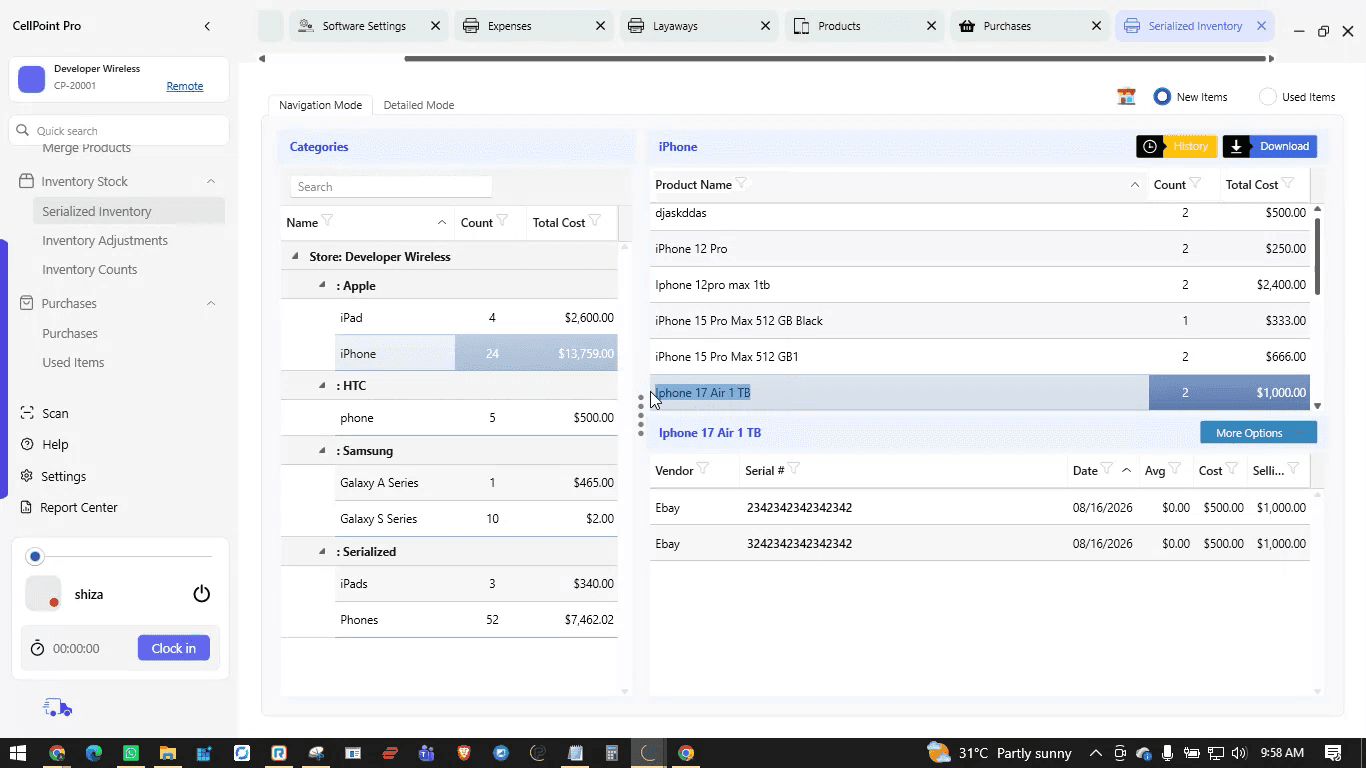Select the Galaxy S Series category row
1366x768 pixels.
476,519
